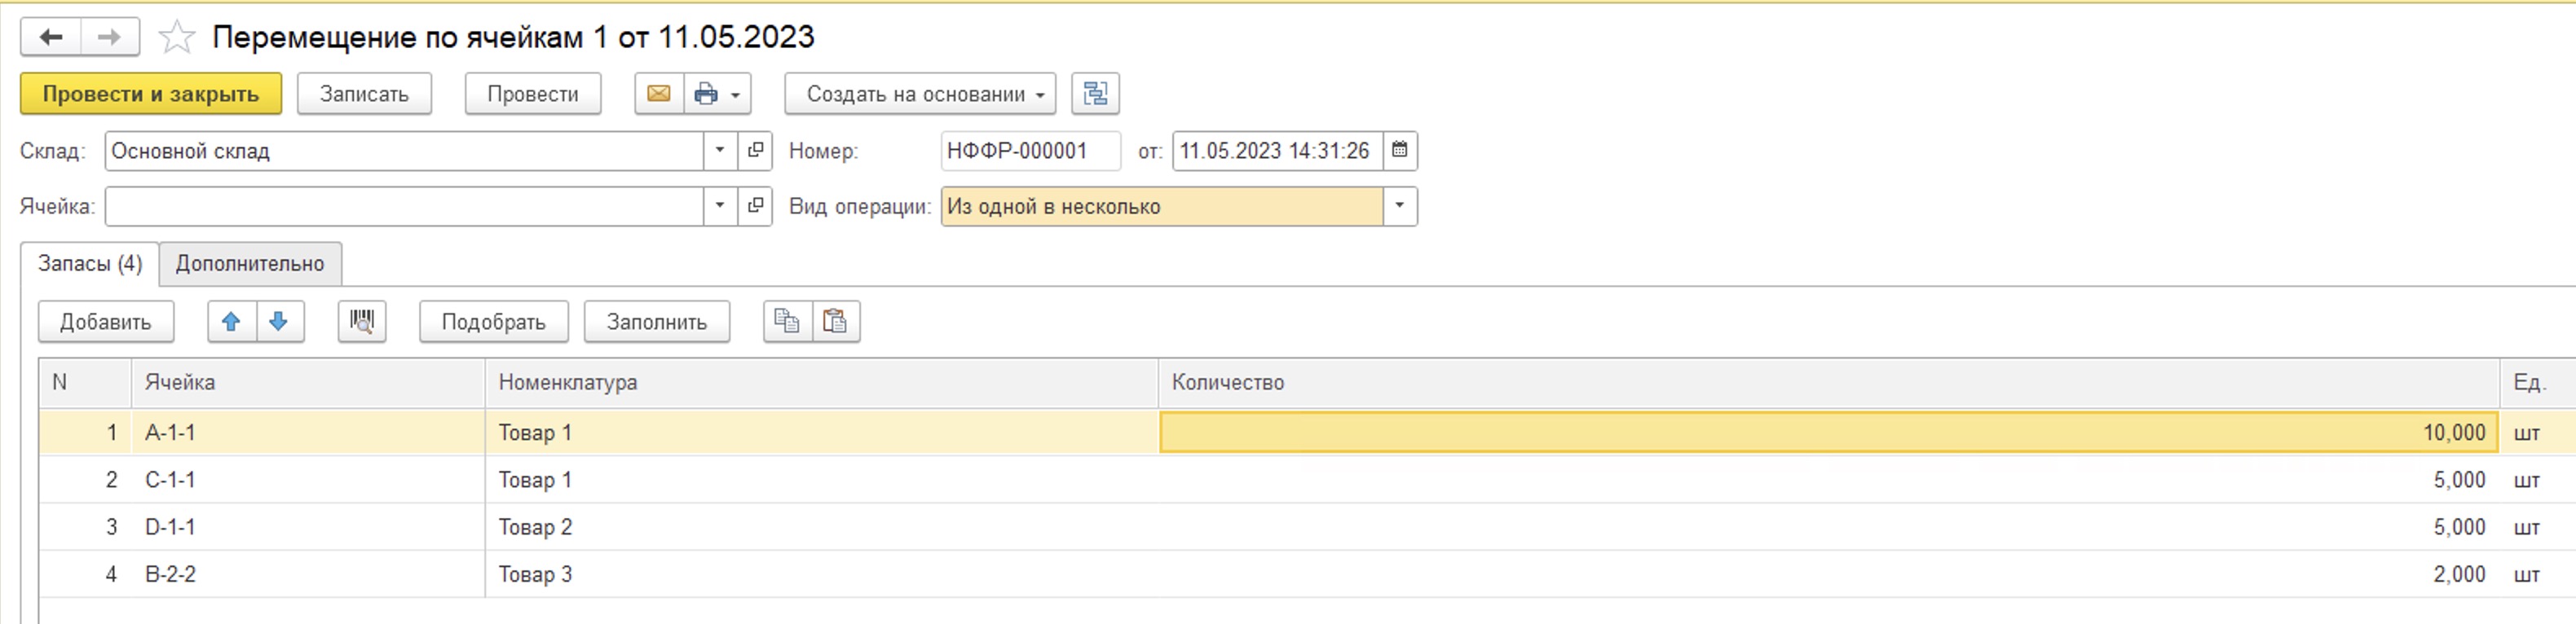This screenshot has height=624, width=2576.
Task: Open the date calendar picker
Action: [x=1400, y=151]
